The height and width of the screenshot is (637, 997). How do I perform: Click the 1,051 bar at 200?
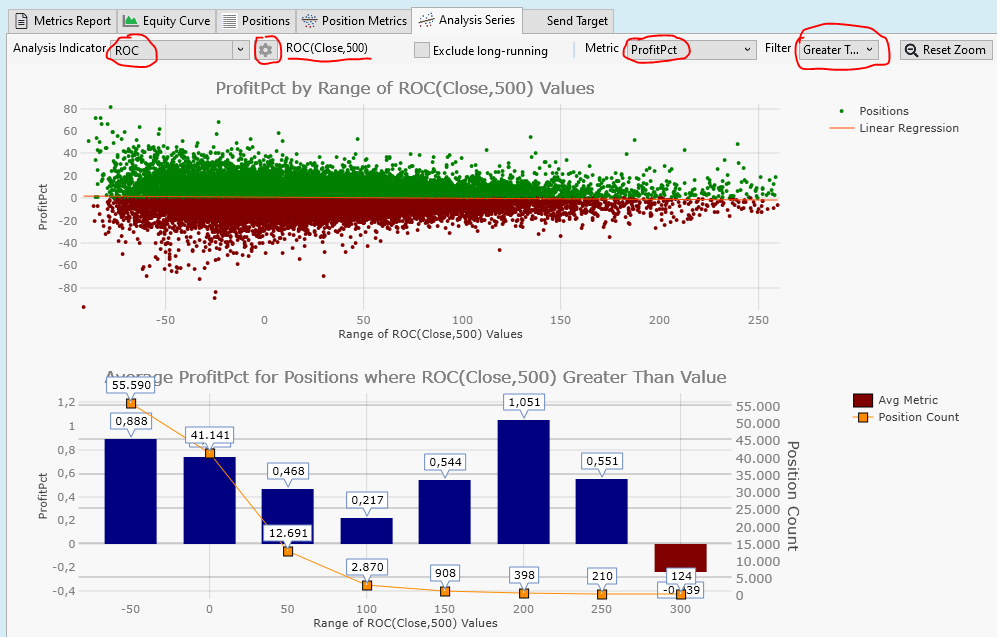tap(523, 481)
